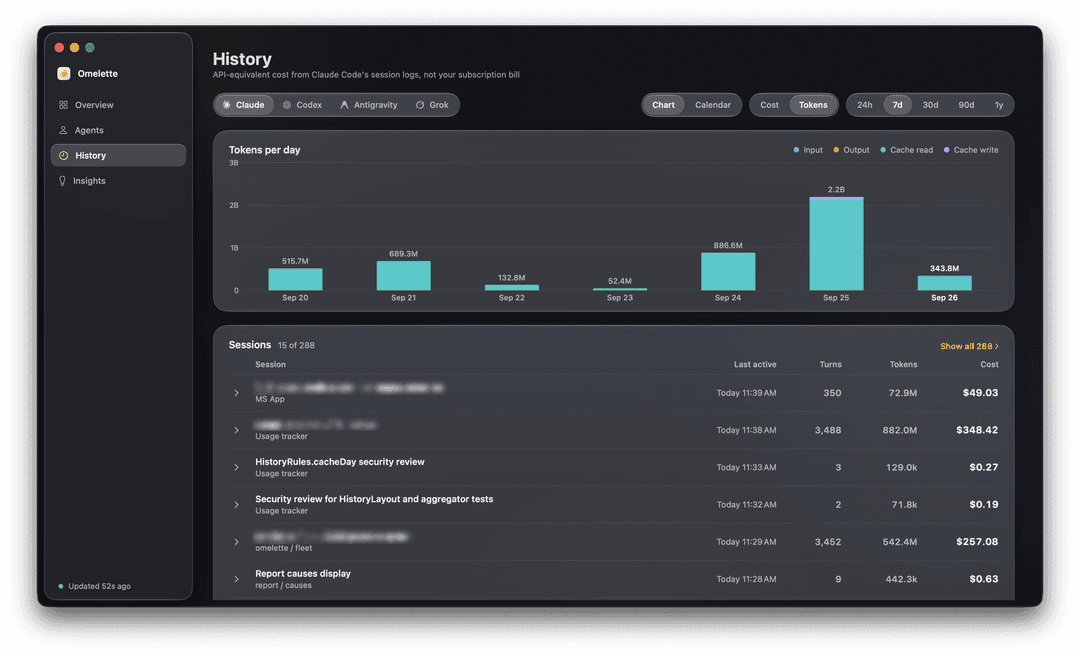Switch metric to Tokens
Viewport: 1080px width, 656px height.
point(813,105)
